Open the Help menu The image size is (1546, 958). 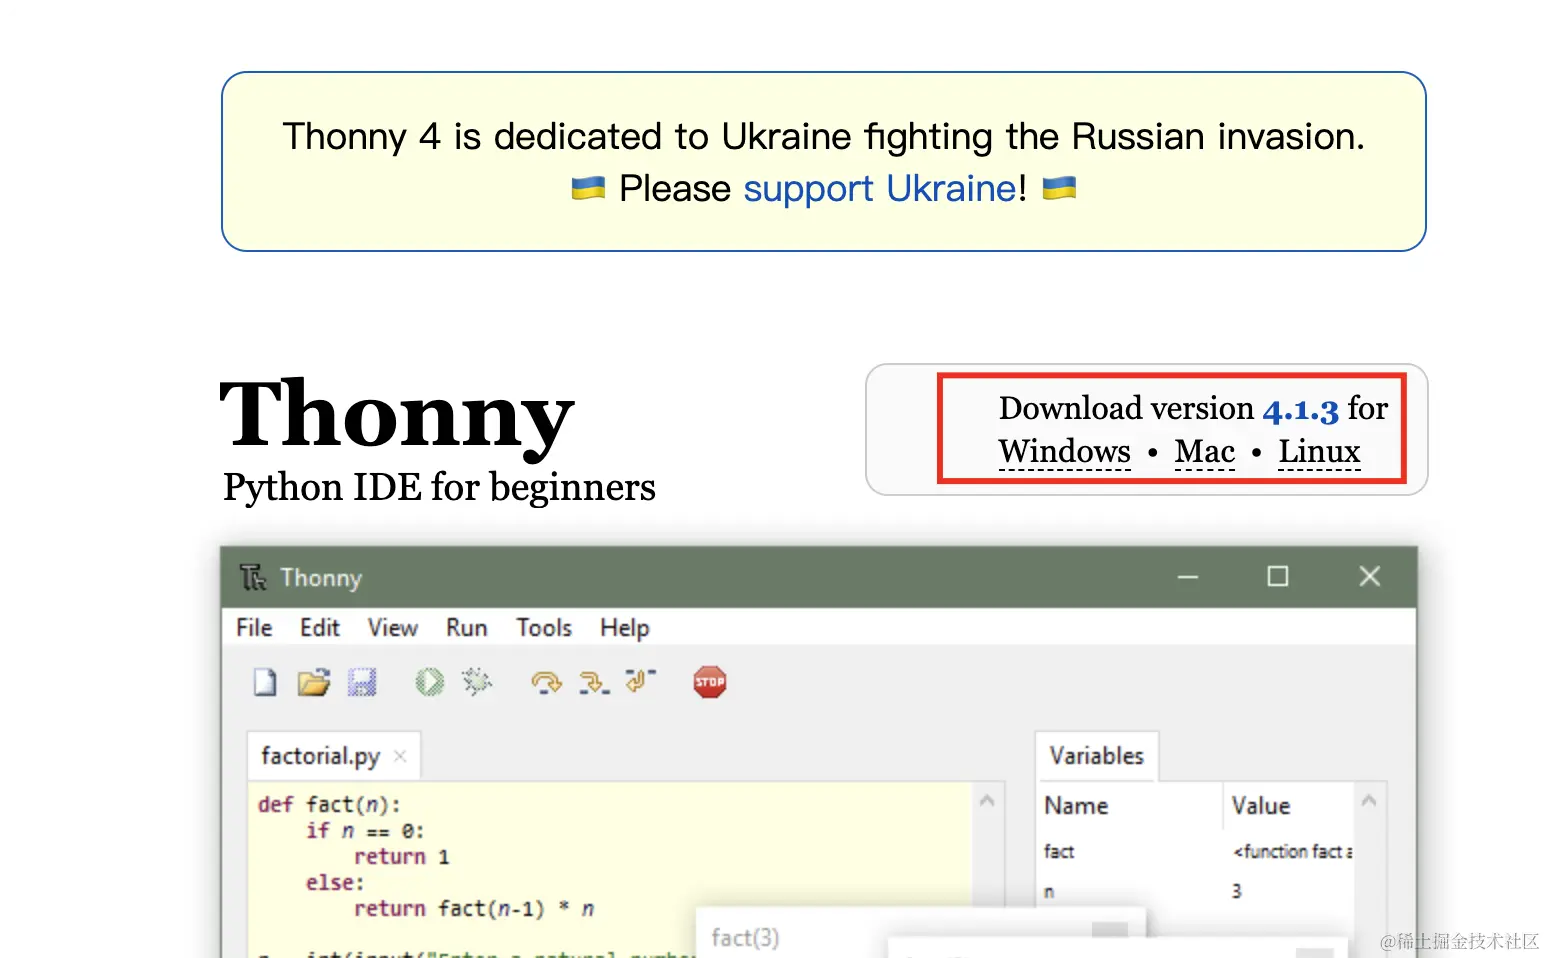(x=625, y=627)
